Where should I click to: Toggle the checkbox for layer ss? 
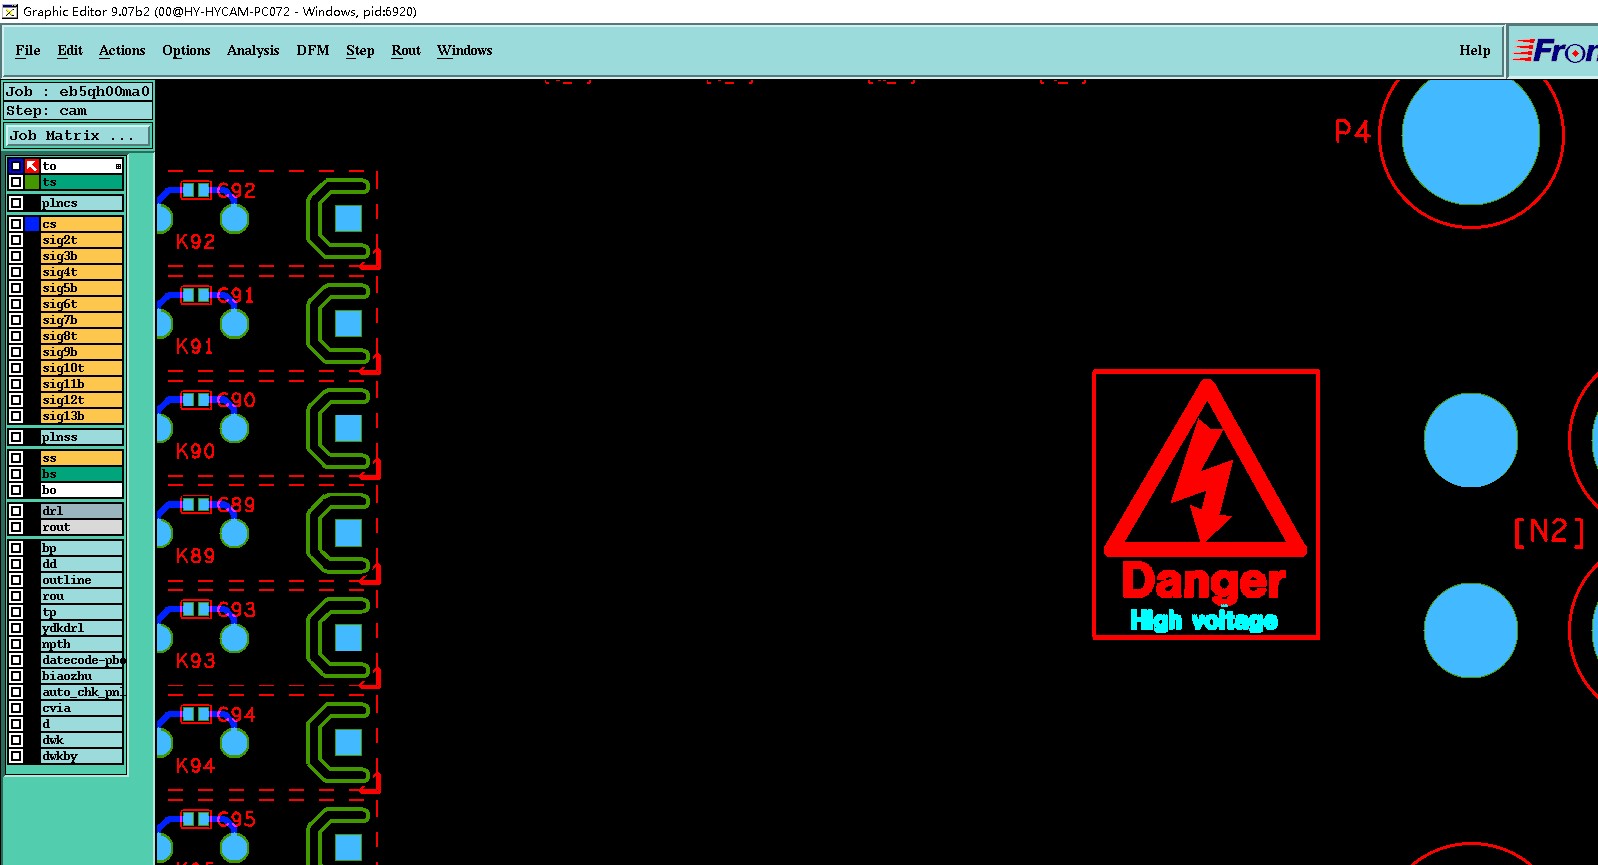click(x=16, y=458)
